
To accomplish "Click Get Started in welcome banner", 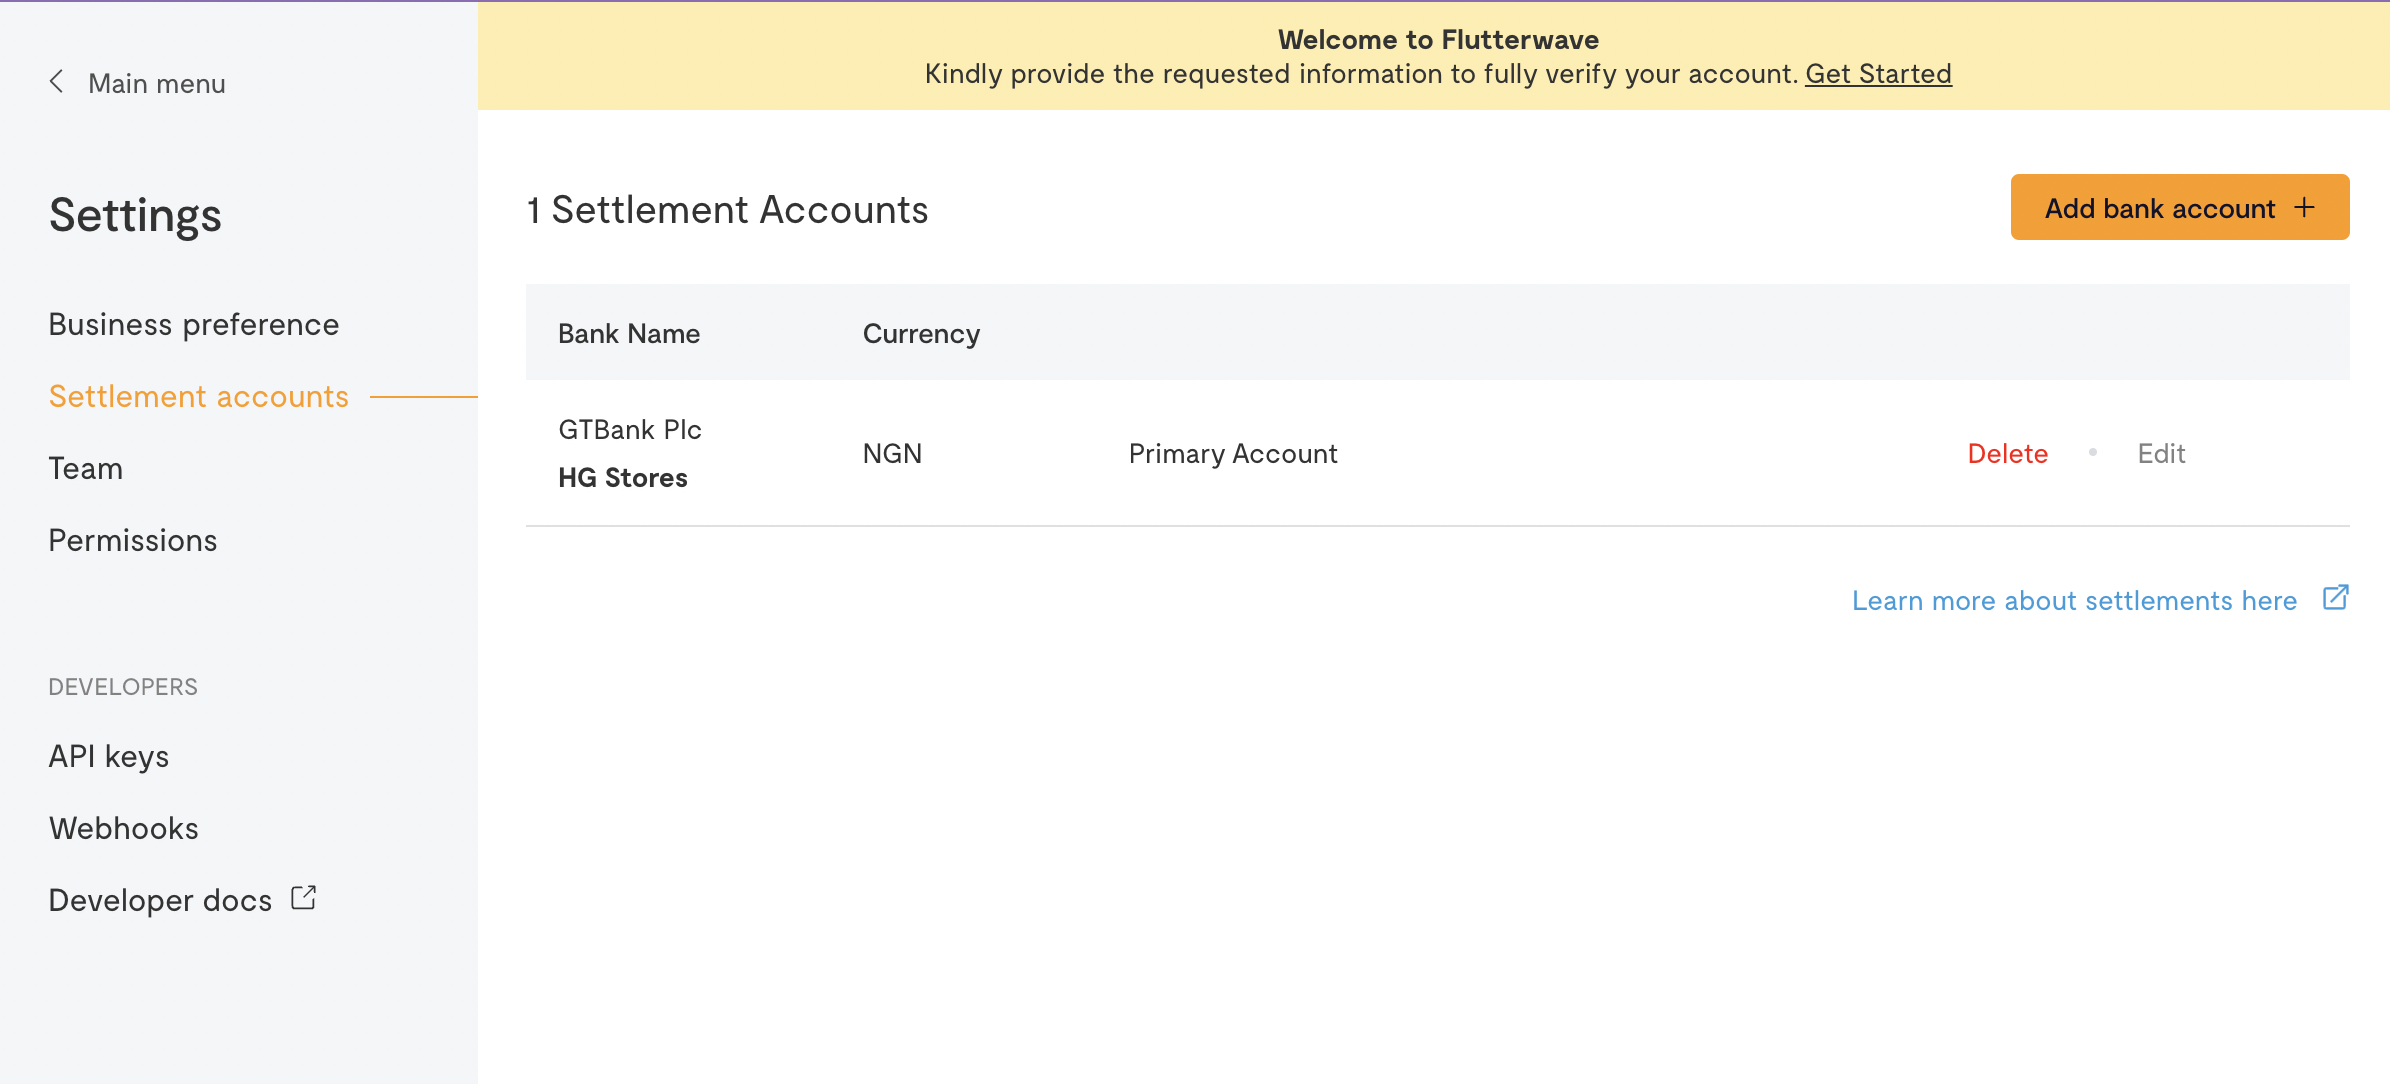I will (1878, 74).
